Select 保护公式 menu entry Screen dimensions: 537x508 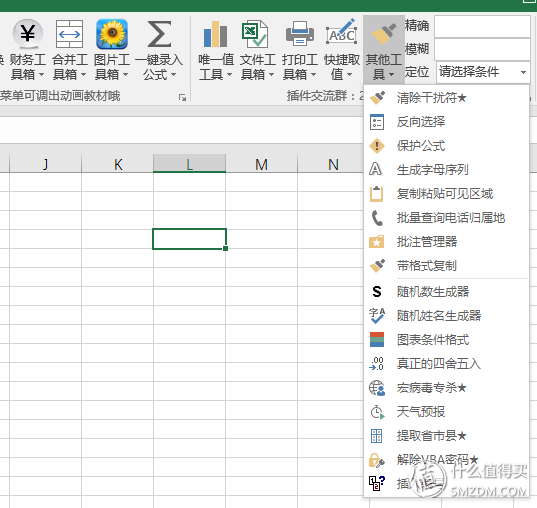(446, 146)
